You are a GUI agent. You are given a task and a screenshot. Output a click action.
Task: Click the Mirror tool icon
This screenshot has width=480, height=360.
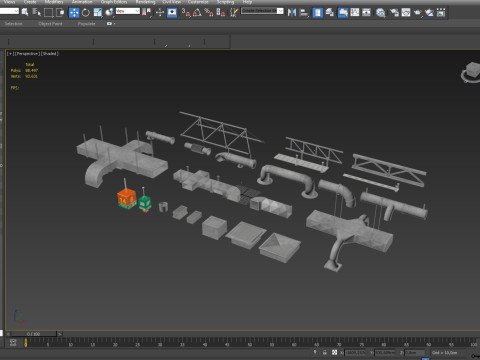pyautogui.click(x=292, y=12)
